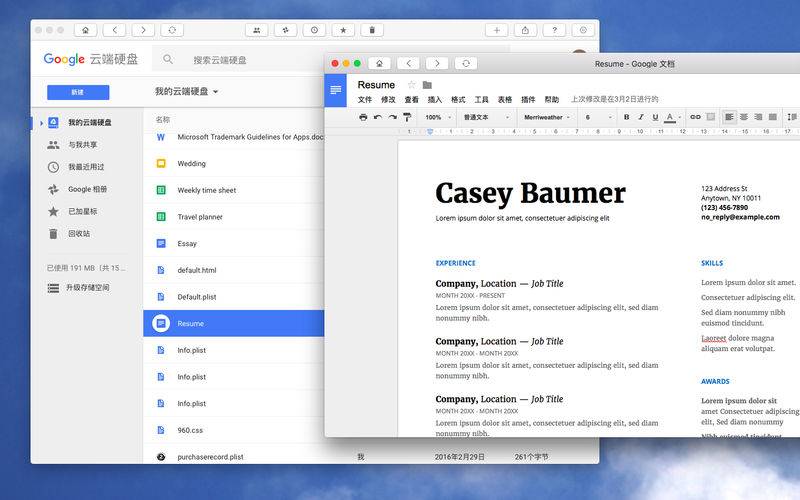Open the line spacing dropdown
The height and width of the screenshot is (500, 800).
tap(792, 117)
